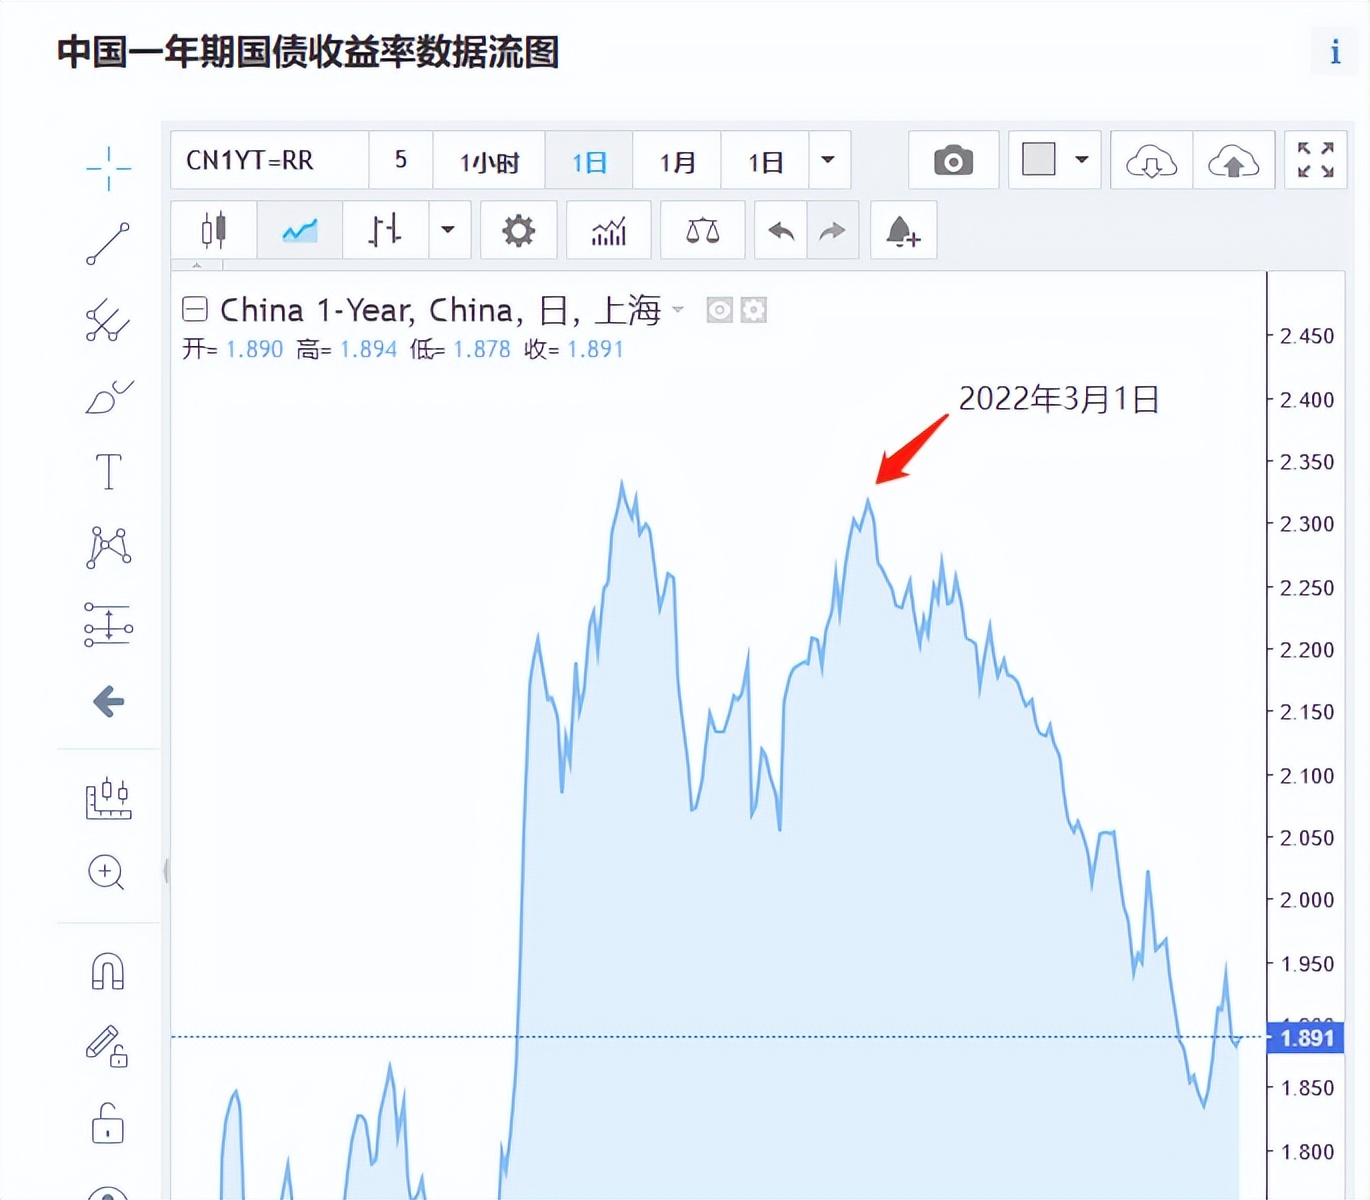The width and height of the screenshot is (1370, 1200).
Task: Toggle the lock all drawings padlock
Action: (x=107, y=1123)
